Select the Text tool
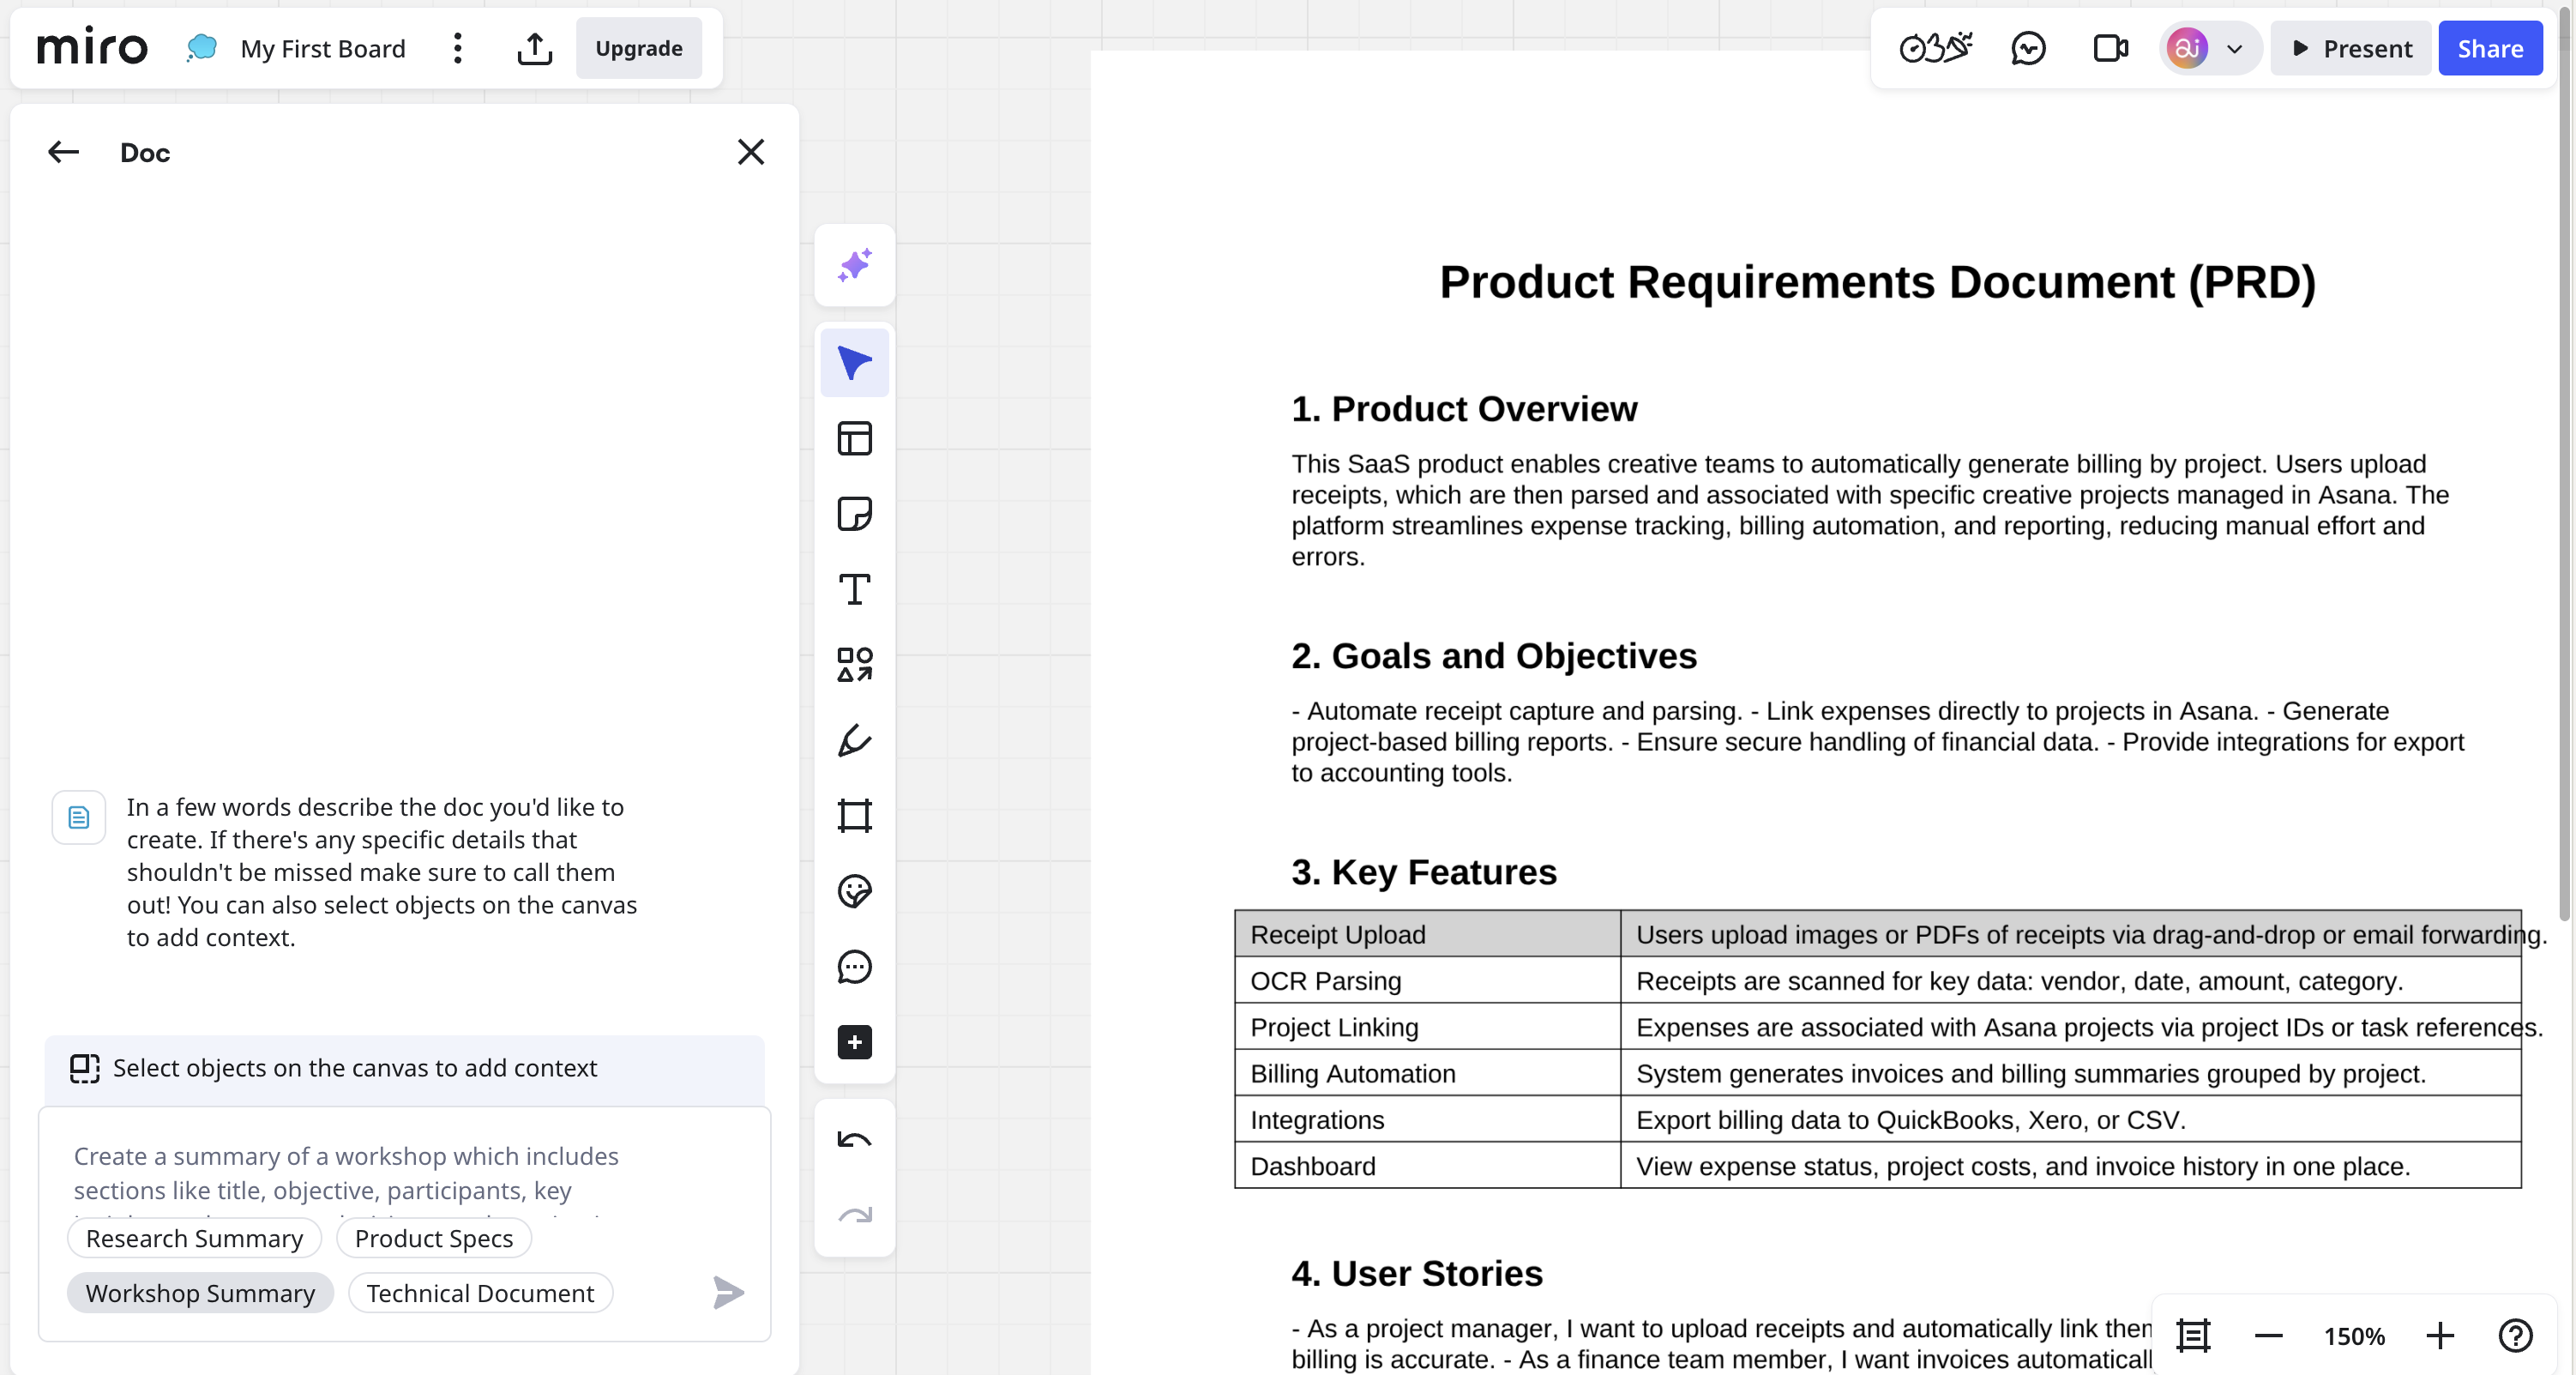The height and width of the screenshot is (1375, 2576). pyautogui.click(x=854, y=589)
